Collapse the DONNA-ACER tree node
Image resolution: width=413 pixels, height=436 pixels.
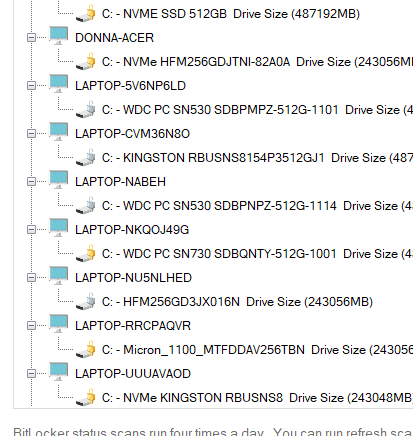pyautogui.click(x=31, y=38)
